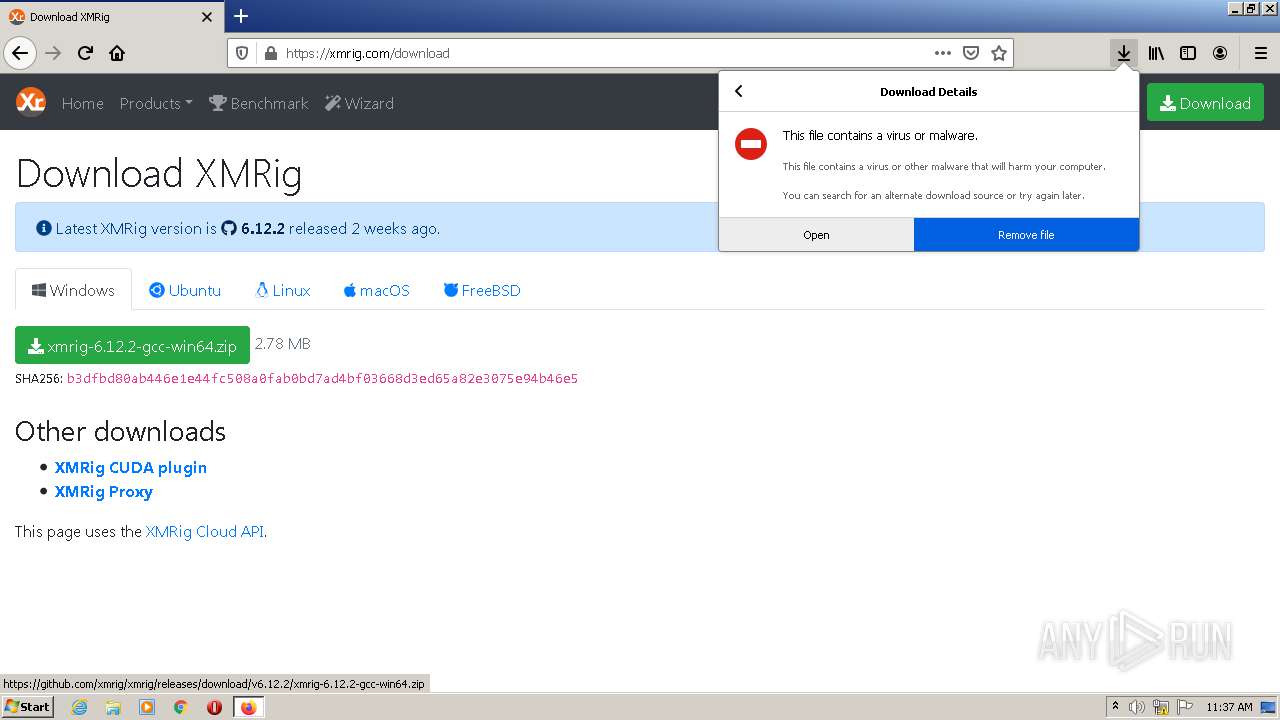
Task: Download xmrig-6.12.2-gcc-win64.zip
Action: click(x=132, y=345)
